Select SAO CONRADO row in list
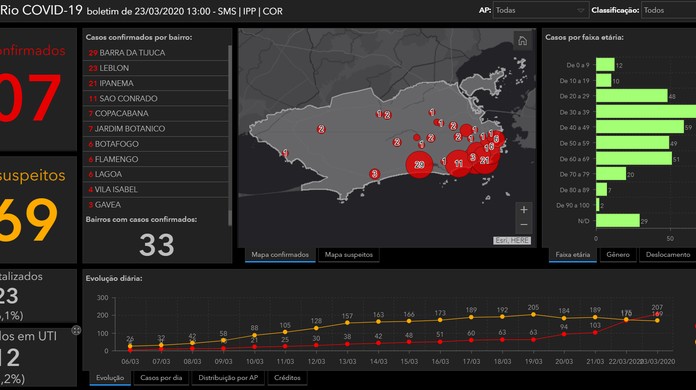 (x=155, y=98)
